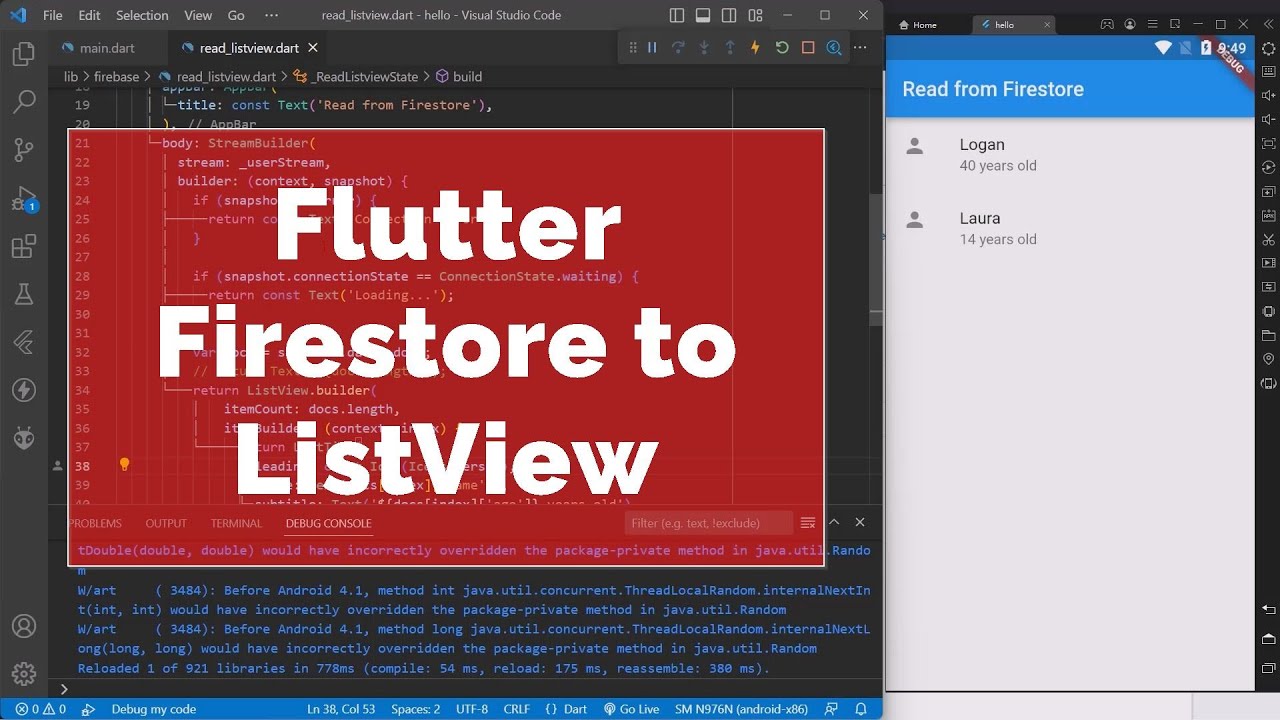Image resolution: width=1280 pixels, height=720 pixels.
Task: Click Ln 38, Col 53 status item
Action: click(341, 709)
